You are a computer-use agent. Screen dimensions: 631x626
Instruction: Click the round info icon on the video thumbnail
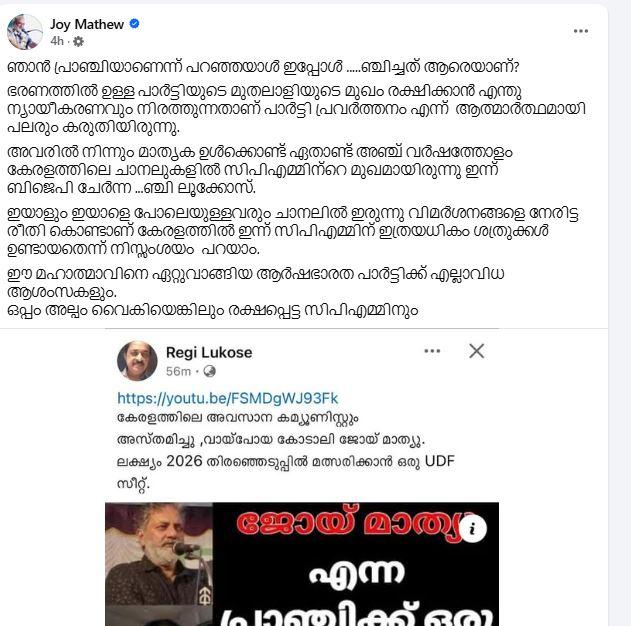[x=472, y=528]
